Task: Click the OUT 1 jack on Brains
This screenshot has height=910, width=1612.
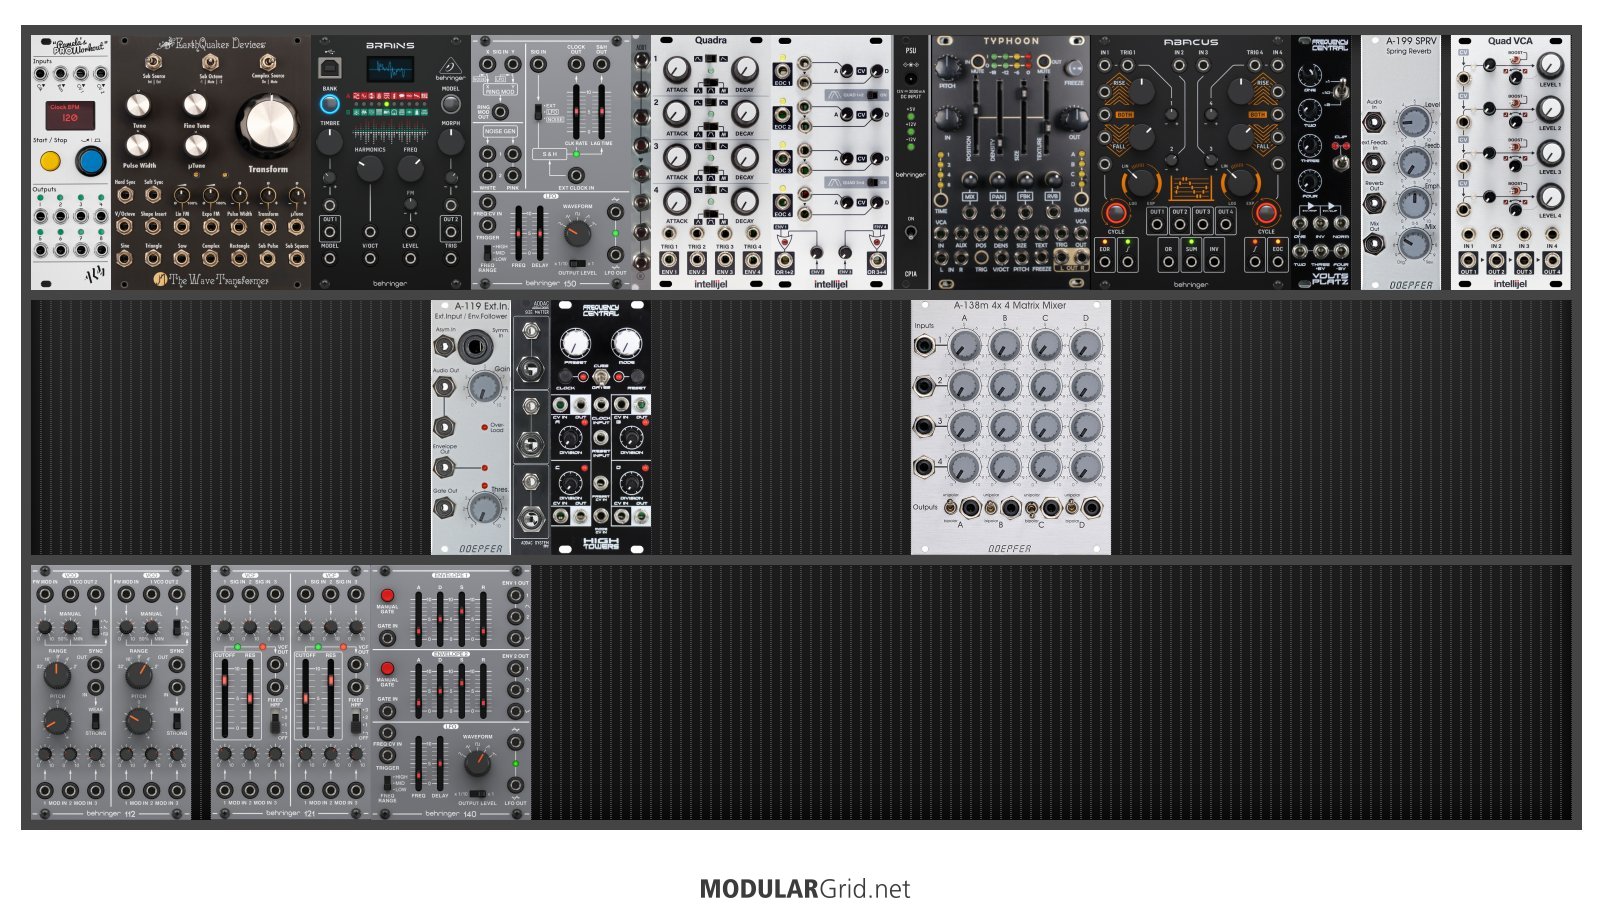Action: point(330,230)
